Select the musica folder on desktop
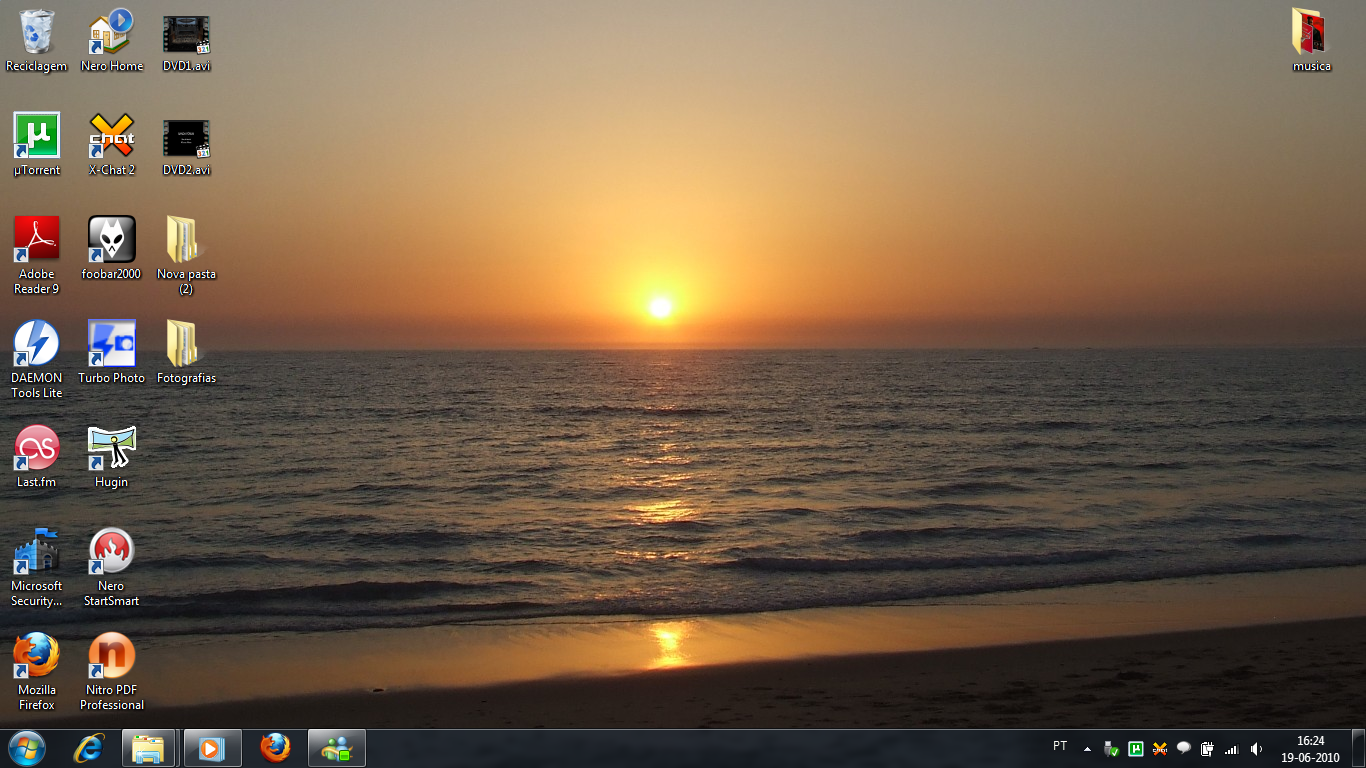Image resolution: width=1366 pixels, height=768 pixels. (x=1311, y=41)
